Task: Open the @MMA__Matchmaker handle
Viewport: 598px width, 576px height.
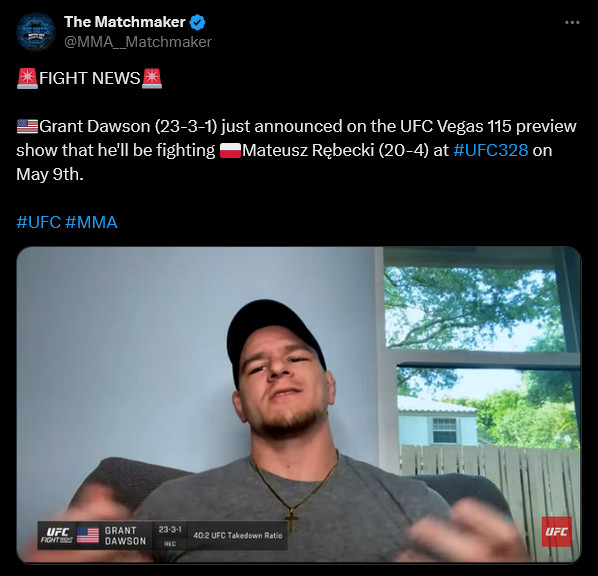Action: pyautogui.click(x=138, y=42)
